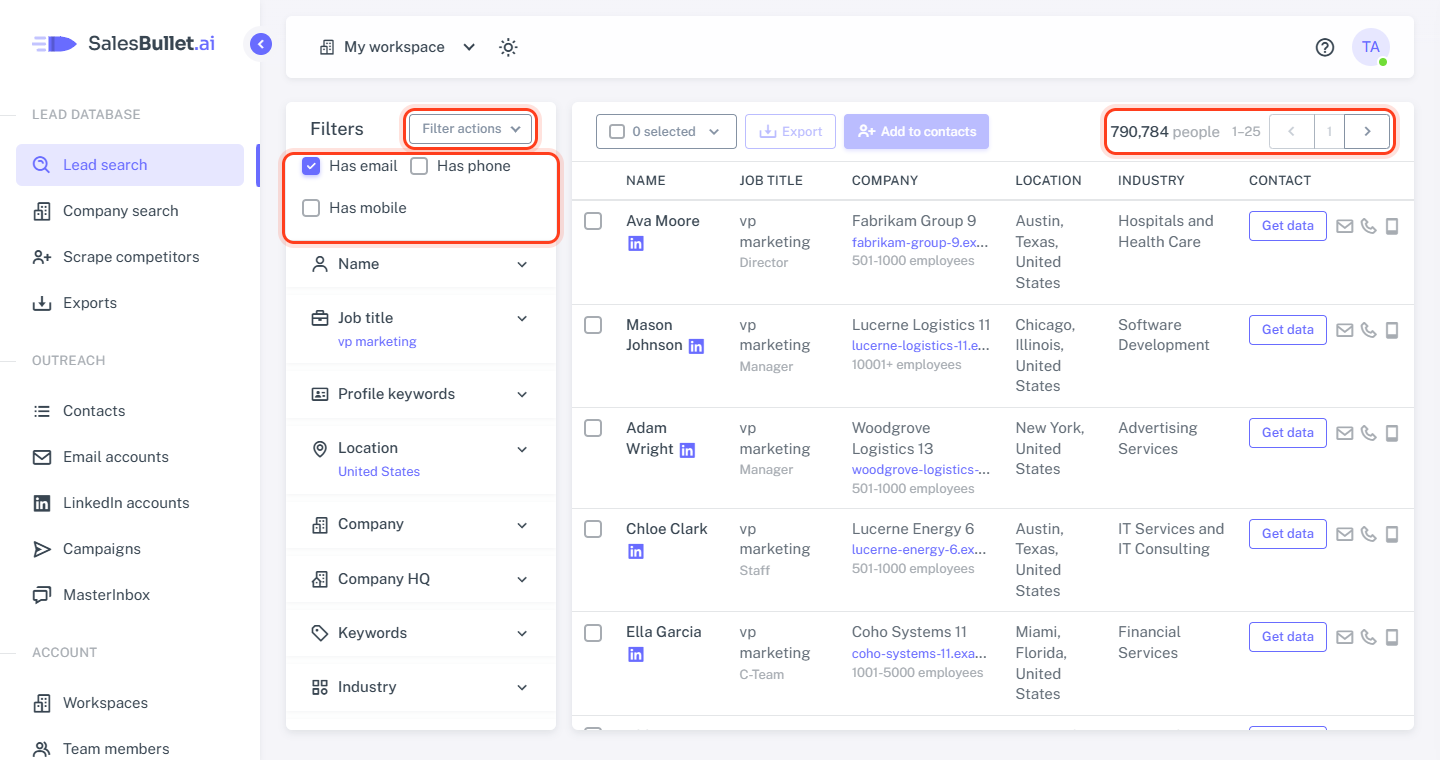Image resolution: width=1440 pixels, height=760 pixels.
Task: Collapse the sidebar with the chevron button
Action: click(260, 44)
